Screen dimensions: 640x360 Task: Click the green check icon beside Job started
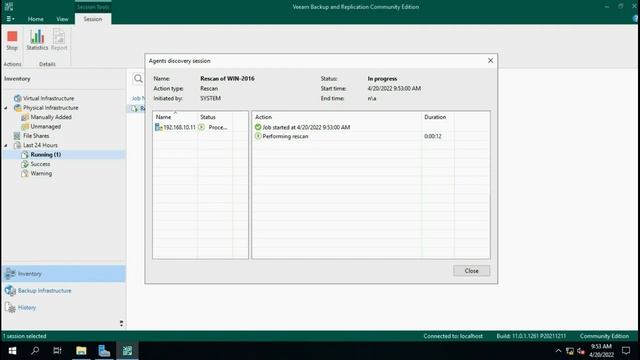[258, 127]
